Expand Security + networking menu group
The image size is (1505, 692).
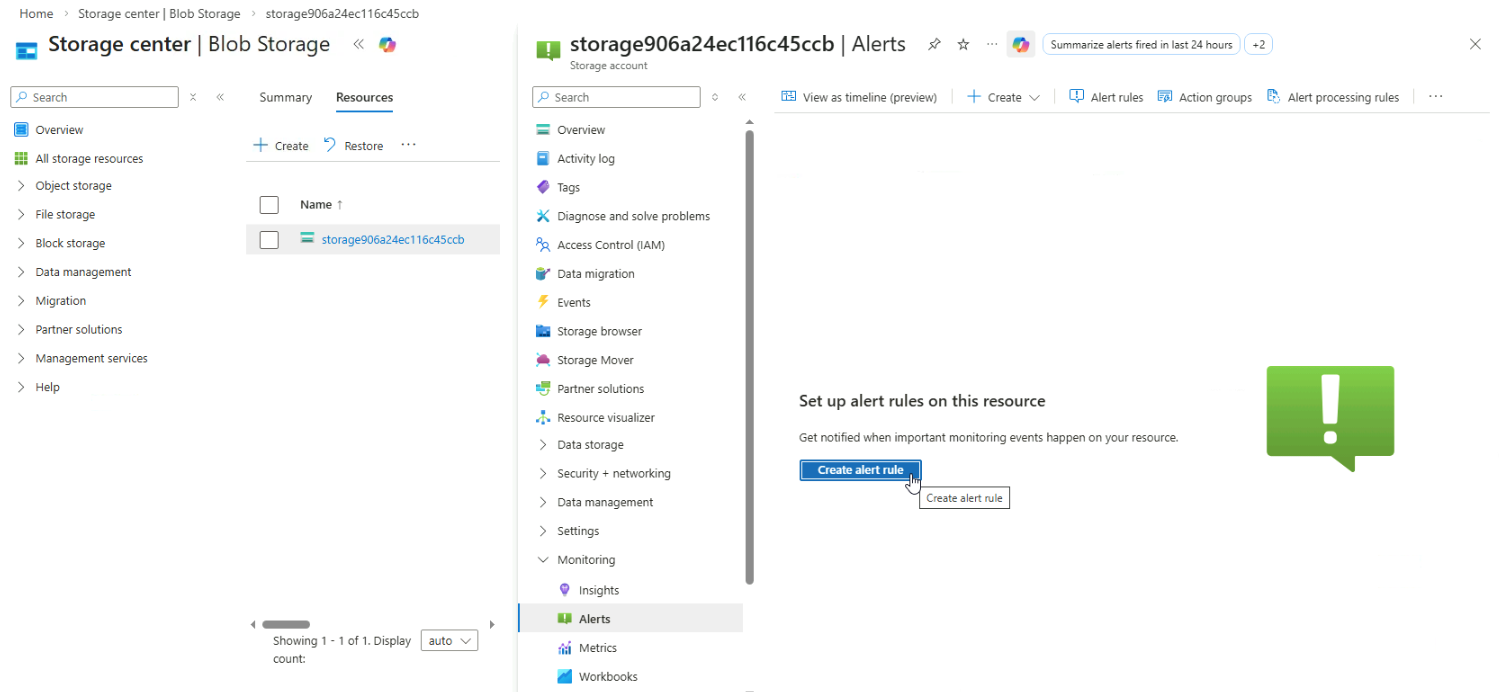(x=543, y=474)
